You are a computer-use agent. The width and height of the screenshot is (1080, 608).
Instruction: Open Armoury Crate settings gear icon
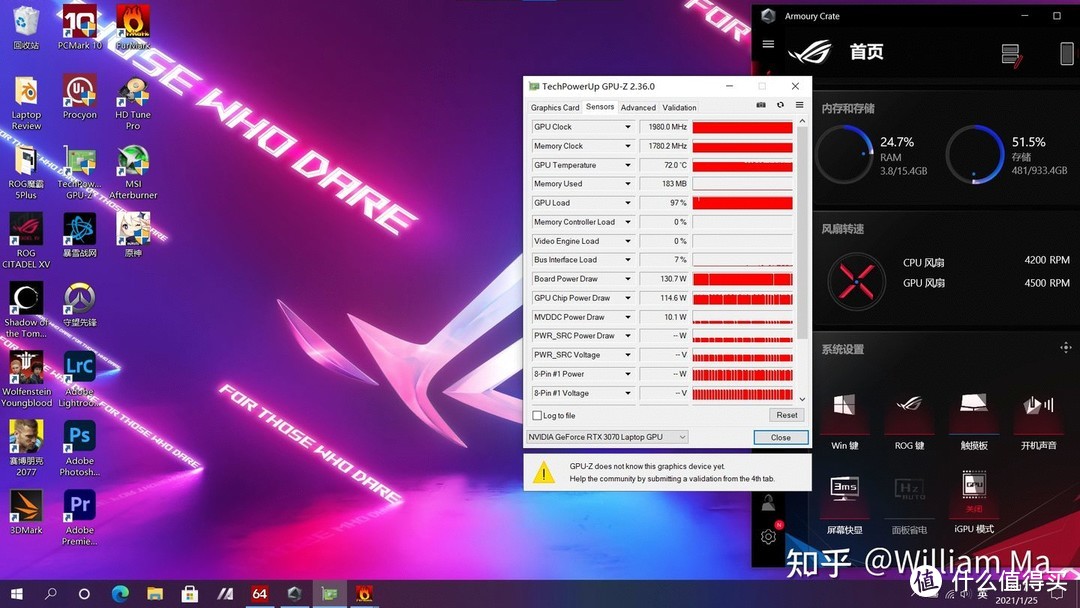click(x=769, y=536)
